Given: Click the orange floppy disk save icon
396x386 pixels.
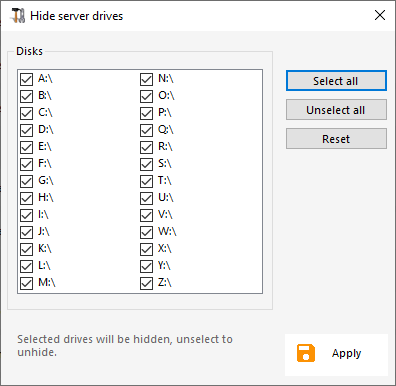Looking at the screenshot, I should tap(306, 353).
